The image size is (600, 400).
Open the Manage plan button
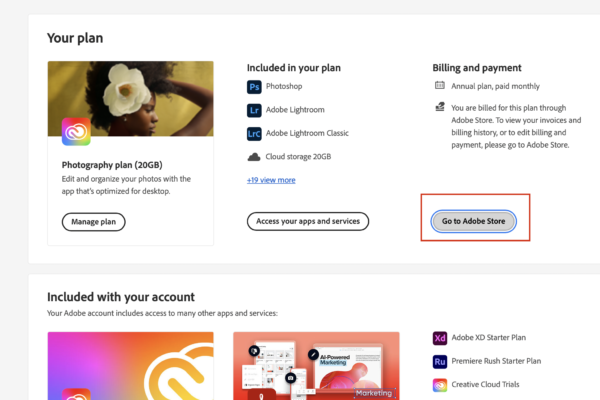click(x=93, y=222)
